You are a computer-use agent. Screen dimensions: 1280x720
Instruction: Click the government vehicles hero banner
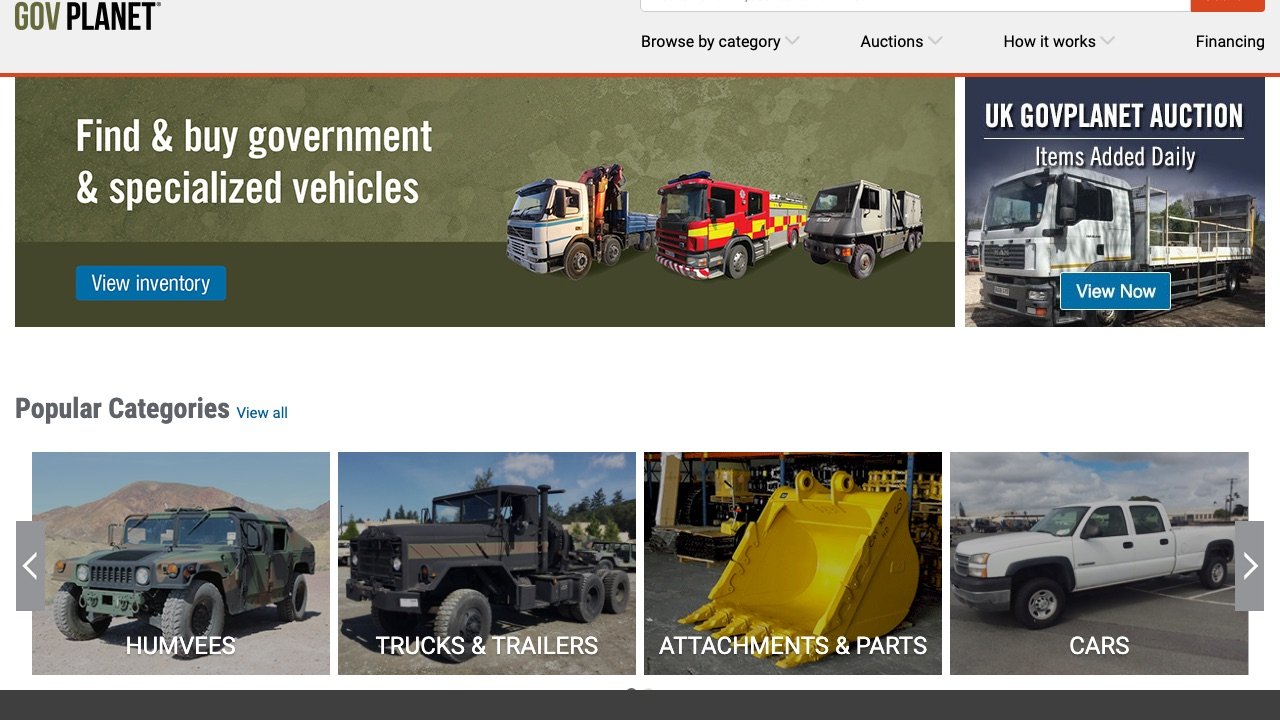tap(485, 202)
